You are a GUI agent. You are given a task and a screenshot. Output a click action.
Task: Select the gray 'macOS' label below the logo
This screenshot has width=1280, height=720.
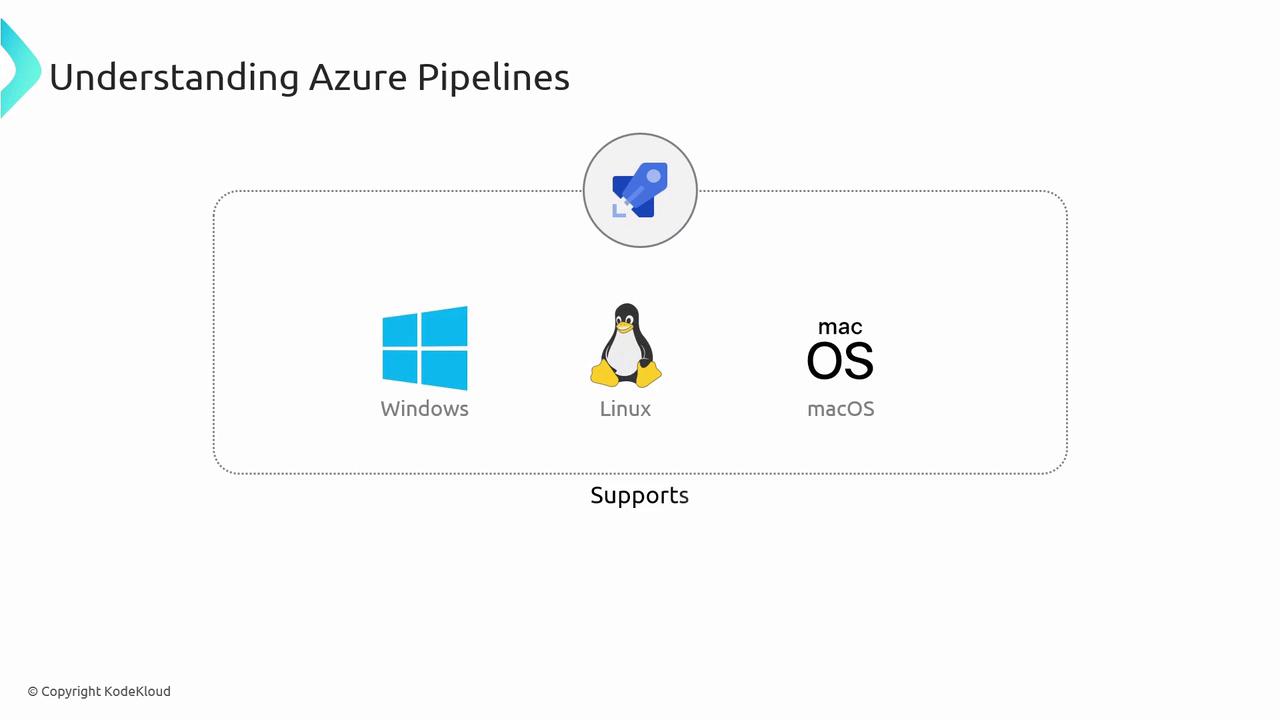pos(840,409)
